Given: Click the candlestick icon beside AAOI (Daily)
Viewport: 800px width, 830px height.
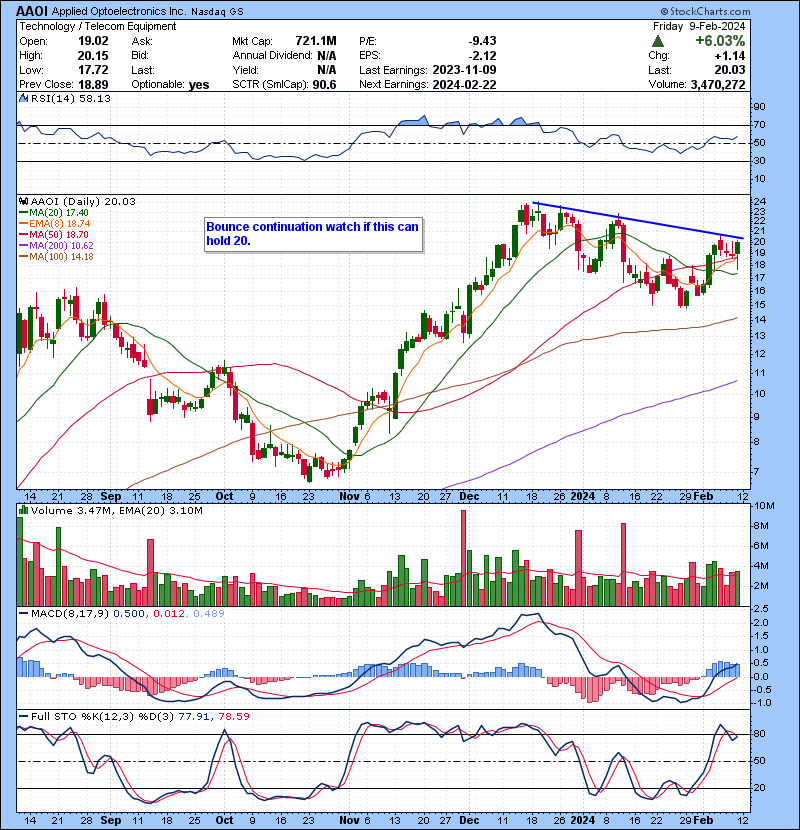Looking at the screenshot, I should pos(24,201).
